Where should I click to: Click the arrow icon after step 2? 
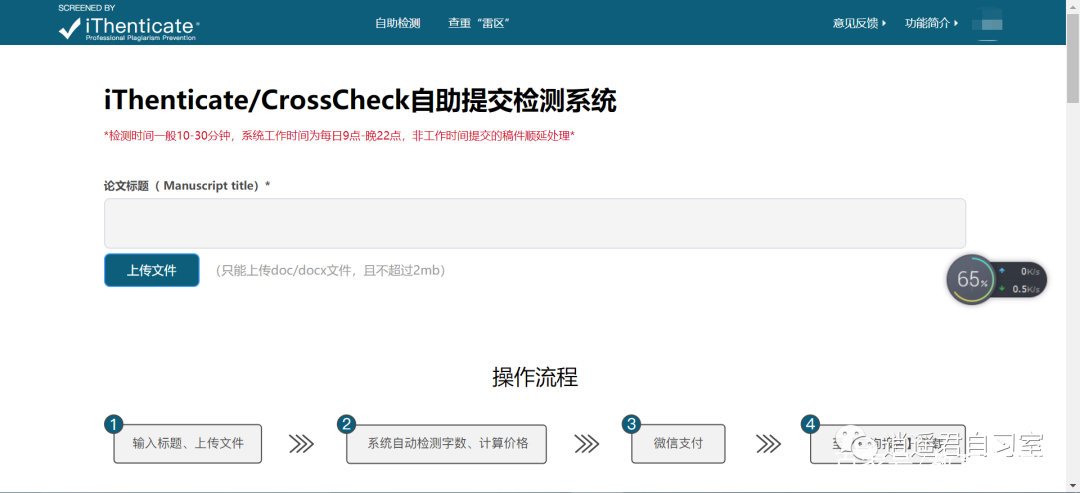(x=587, y=444)
